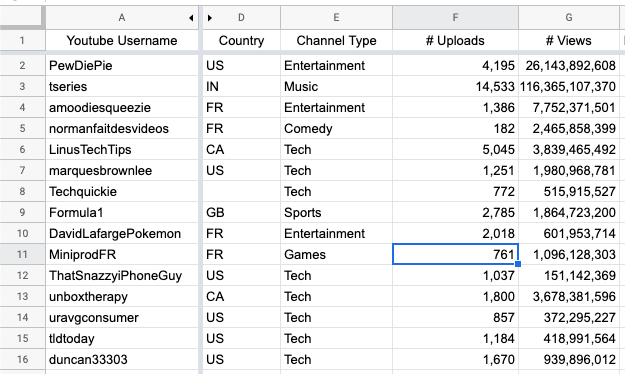Select the column F header

pos(455,18)
